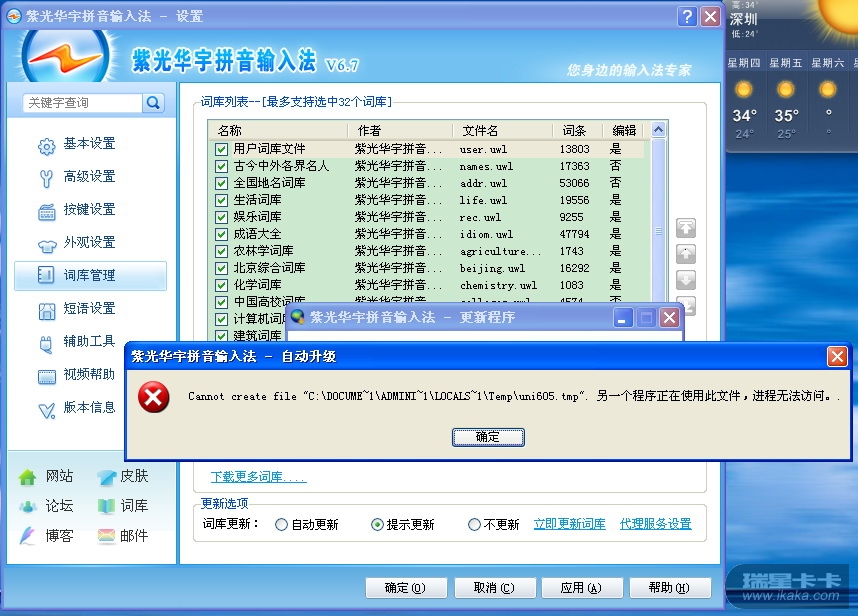
Task: Sort list by 词条 column header
Action: coord(578,130)
